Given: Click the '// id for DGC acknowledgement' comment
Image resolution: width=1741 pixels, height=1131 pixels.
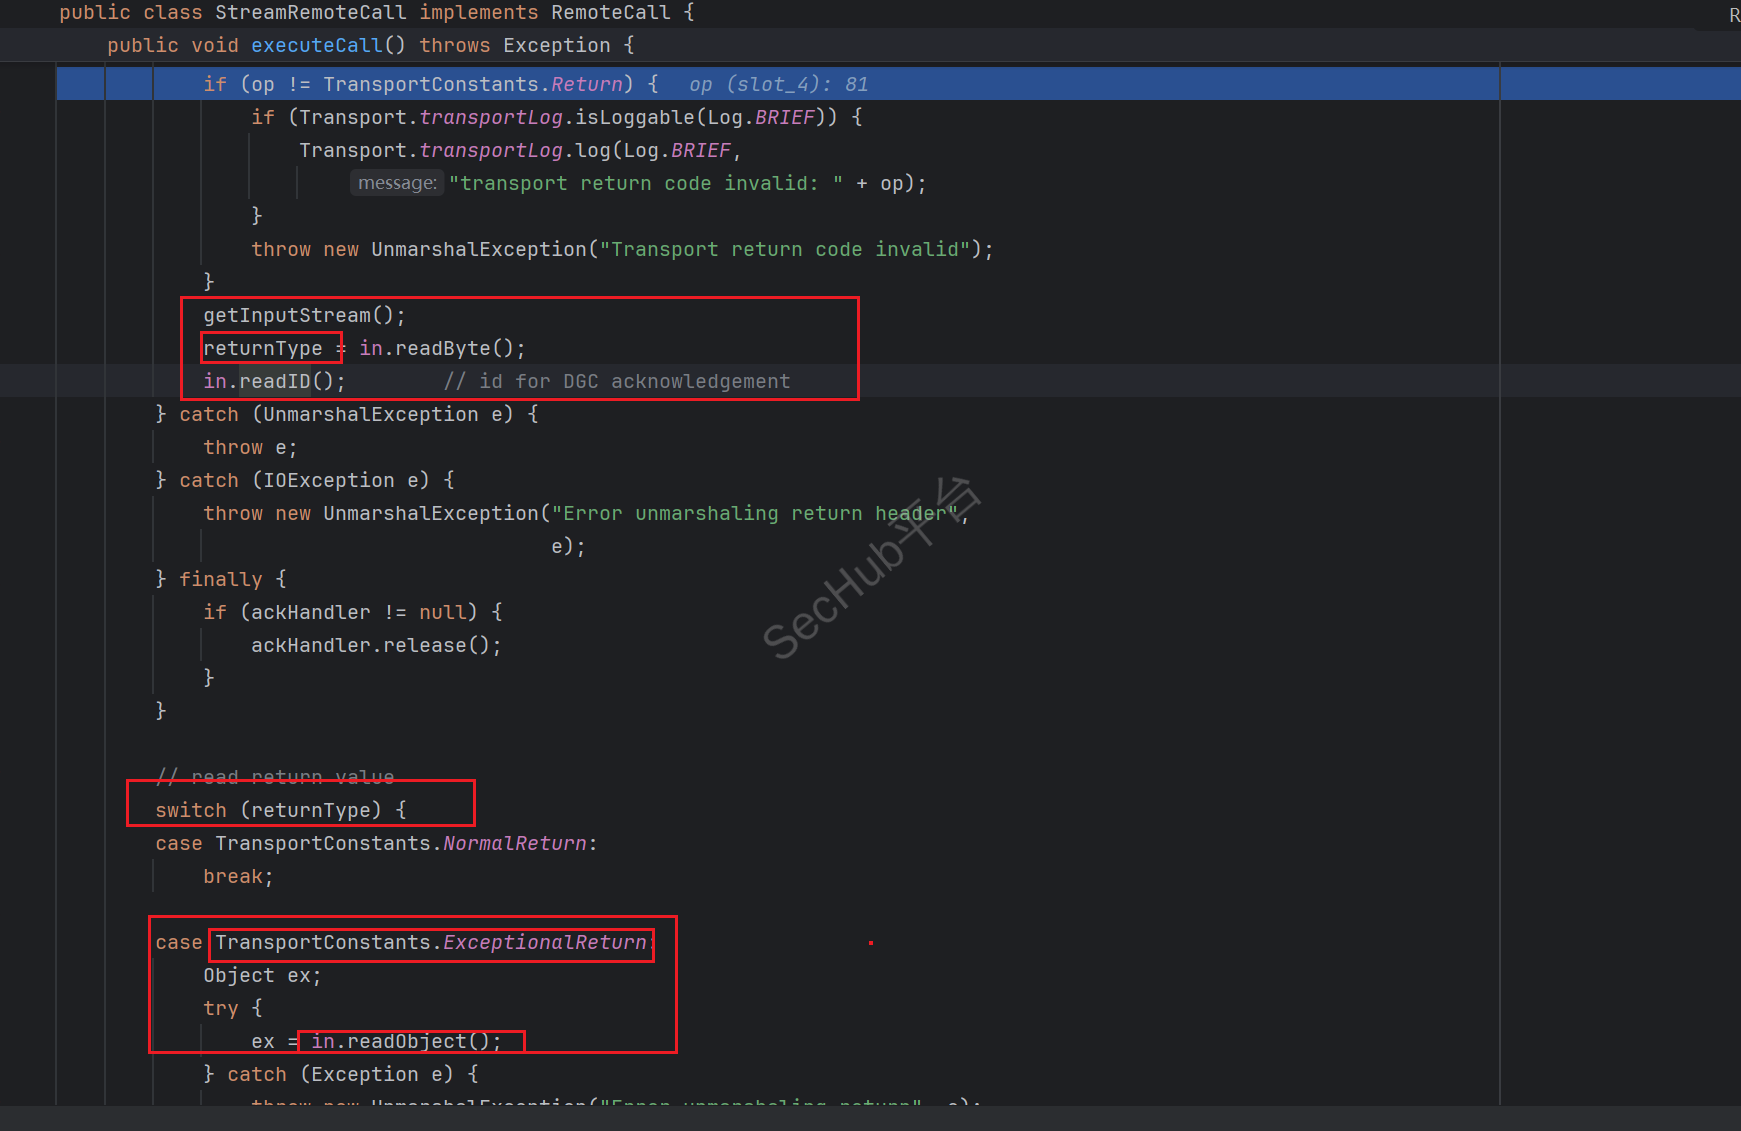Looking at the screenshot, I should [x=617, y=382].
